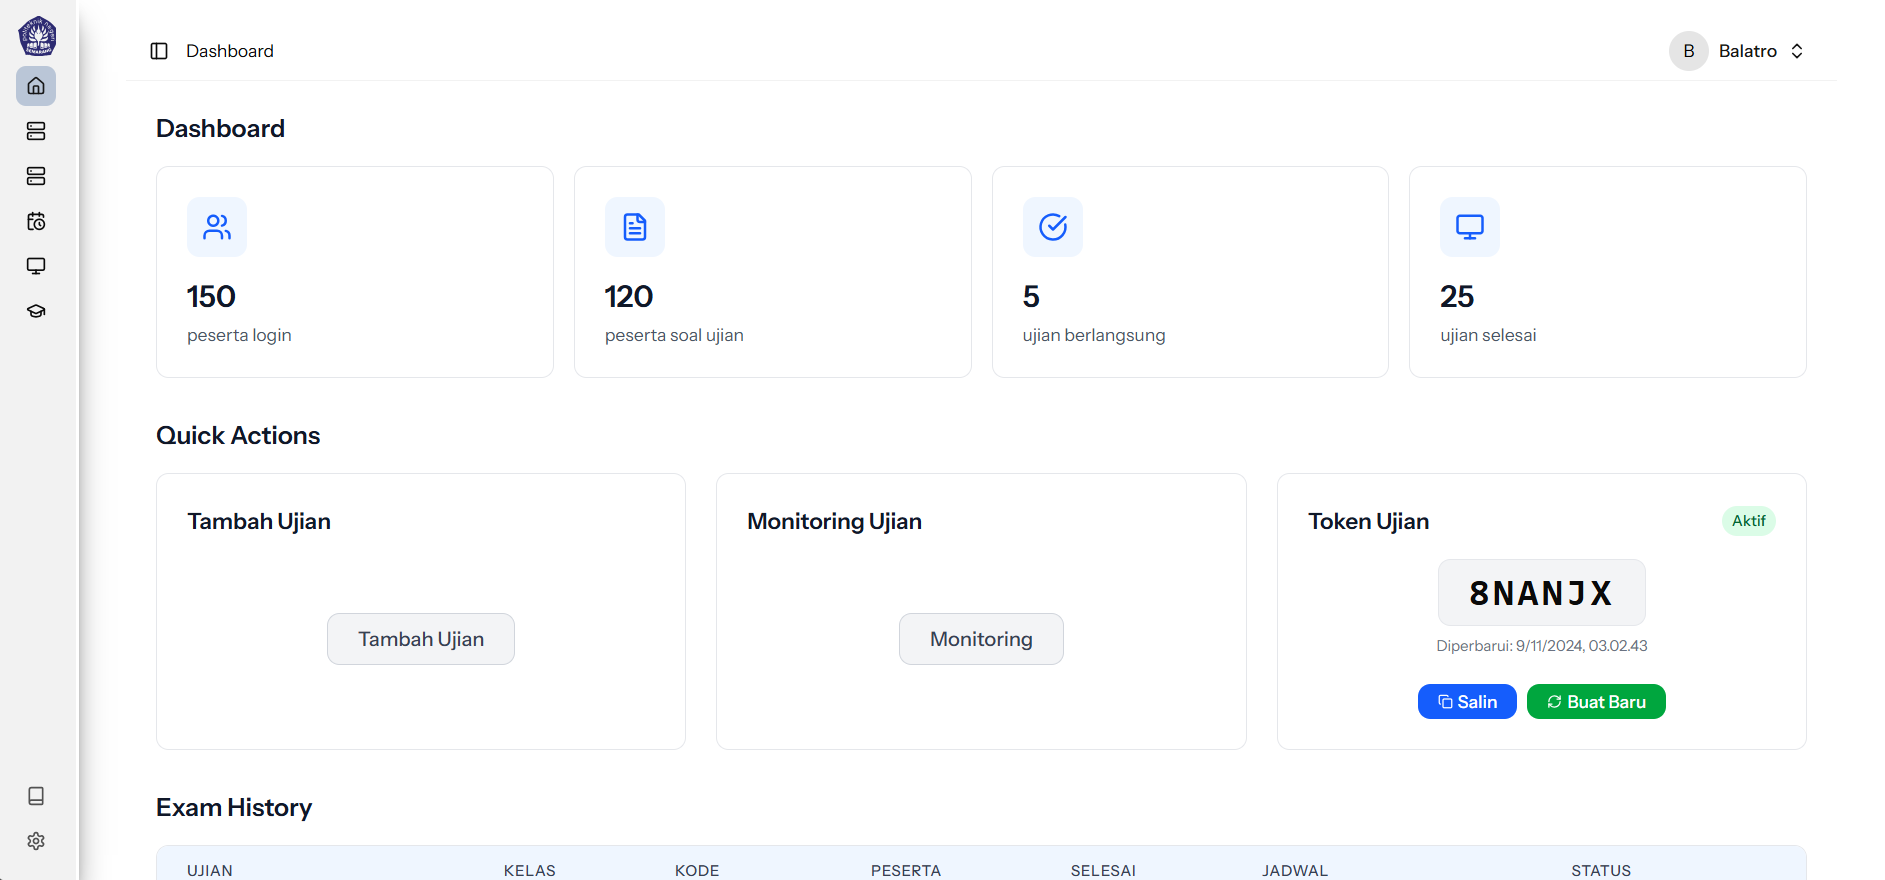Click the document icon on peserta soal ujian card
Screen dimensions: 1885x880
click(x=635, y=227)
